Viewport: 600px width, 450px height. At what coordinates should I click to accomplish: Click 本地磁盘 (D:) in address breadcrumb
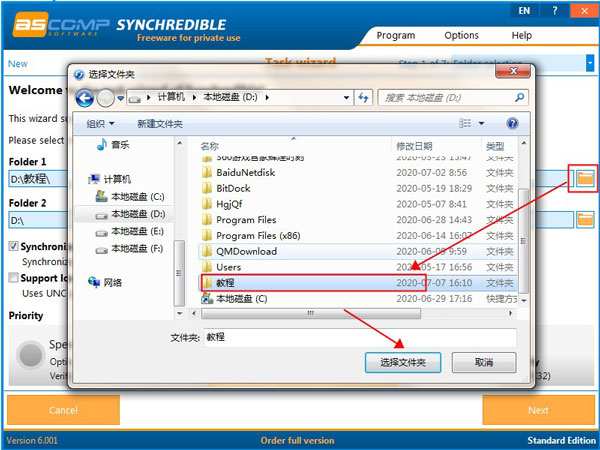230,97
